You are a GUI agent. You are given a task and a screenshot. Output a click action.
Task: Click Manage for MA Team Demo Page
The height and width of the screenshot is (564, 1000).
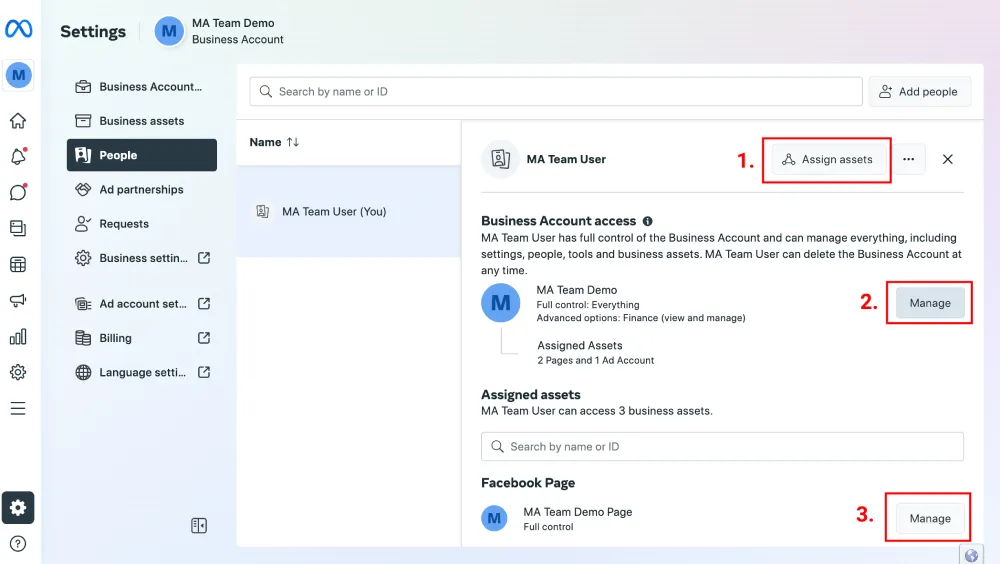point(929,519)
